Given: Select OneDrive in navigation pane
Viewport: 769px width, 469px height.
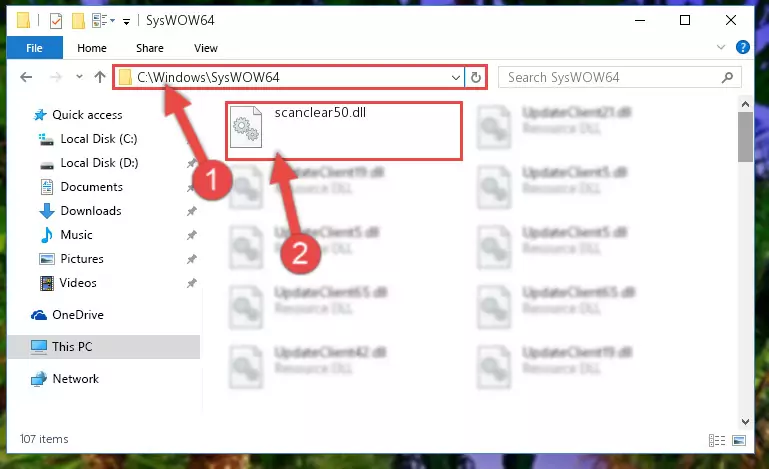Looking at the screenshot, I should tap(77, 315).
